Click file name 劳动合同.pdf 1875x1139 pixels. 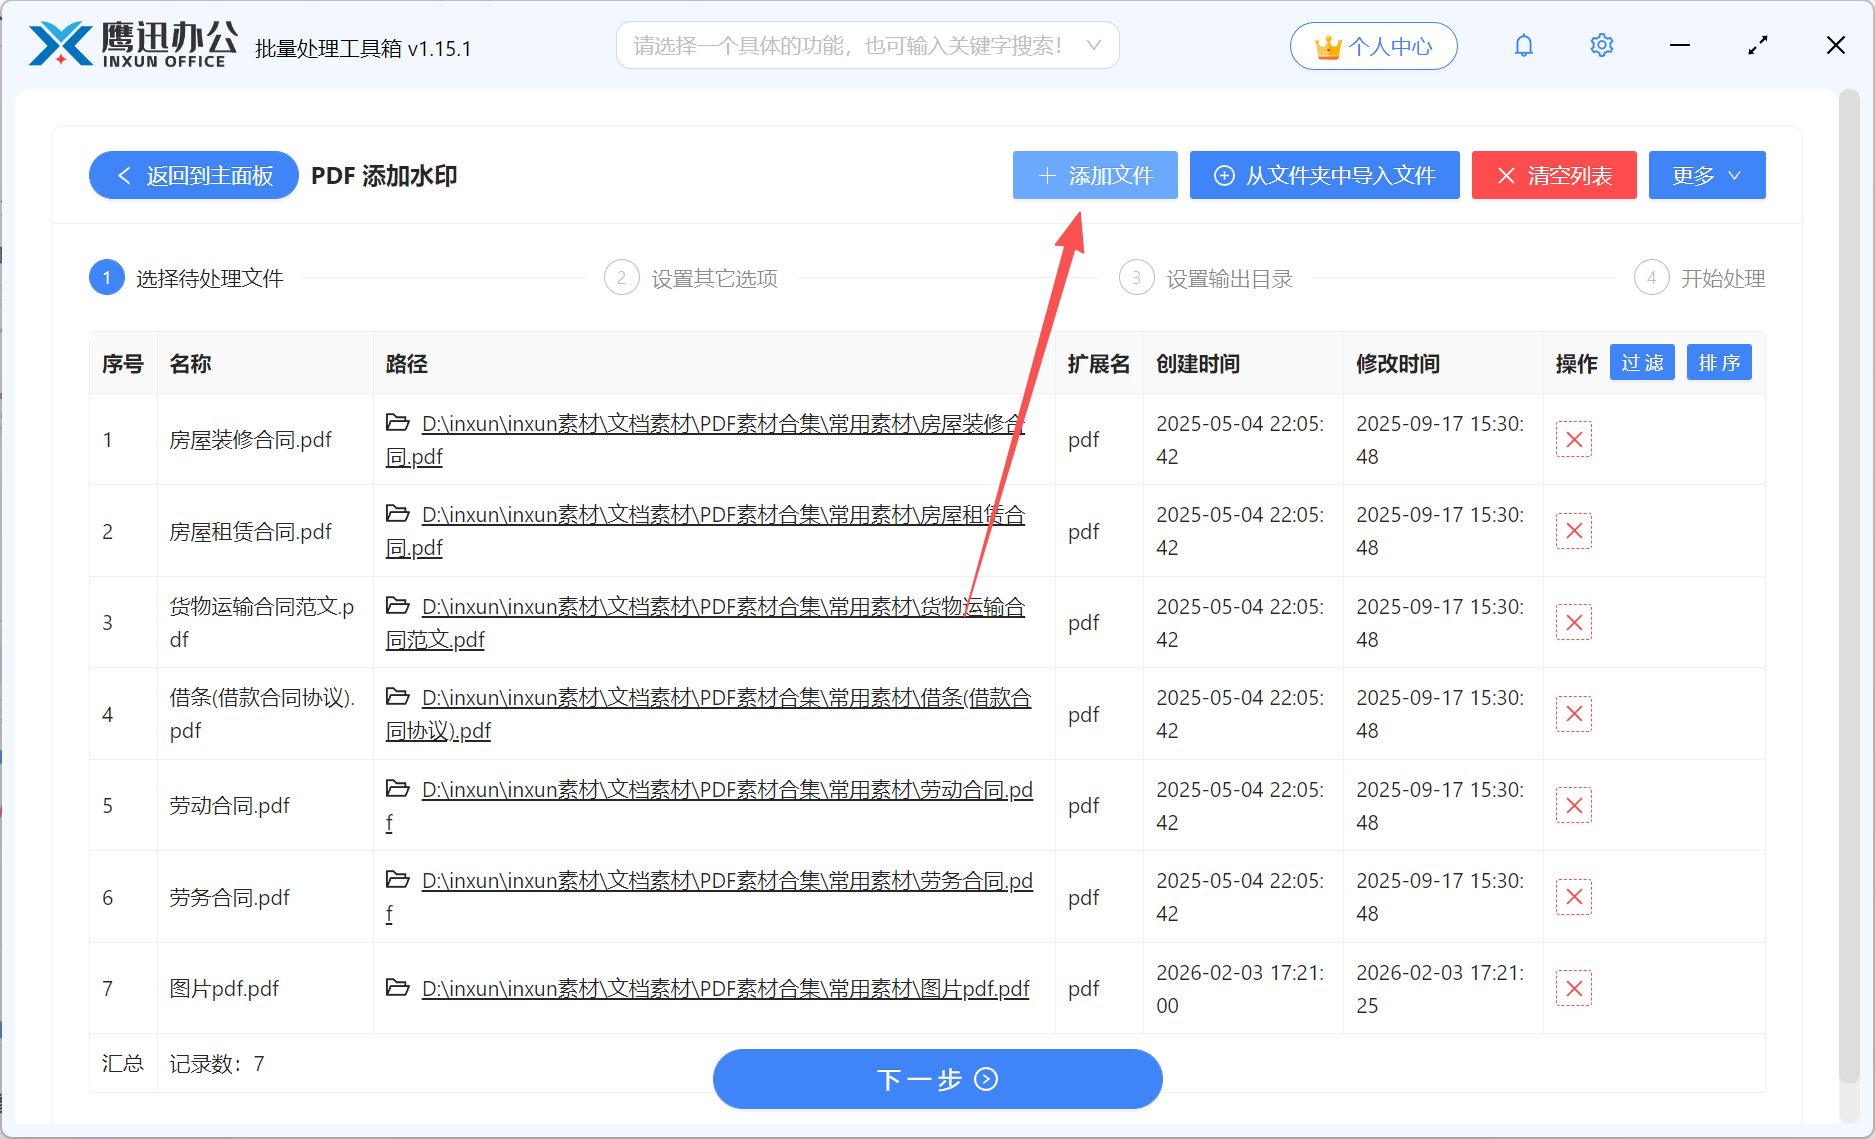pyautogui.click(x=229, y=805)
